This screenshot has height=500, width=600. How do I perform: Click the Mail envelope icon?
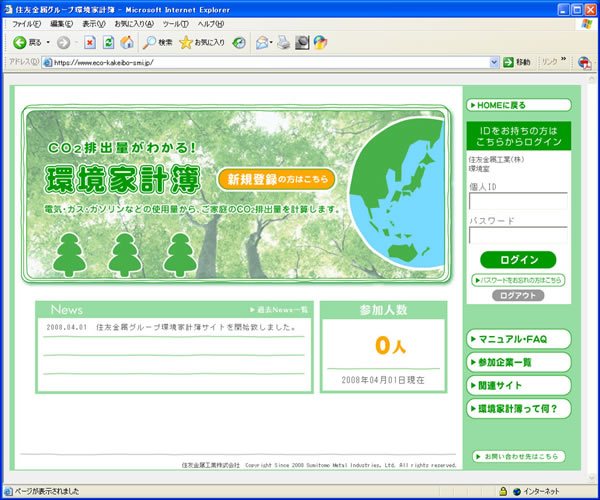tap(262, 42)
